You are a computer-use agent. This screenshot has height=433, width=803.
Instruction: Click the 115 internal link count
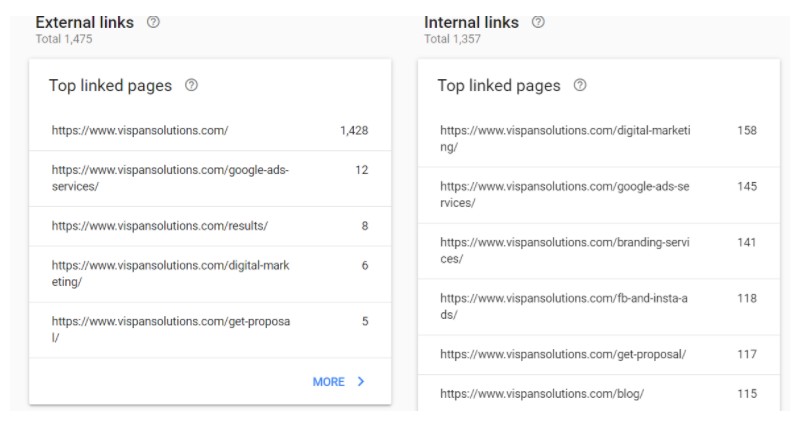(x=747, y=394)
